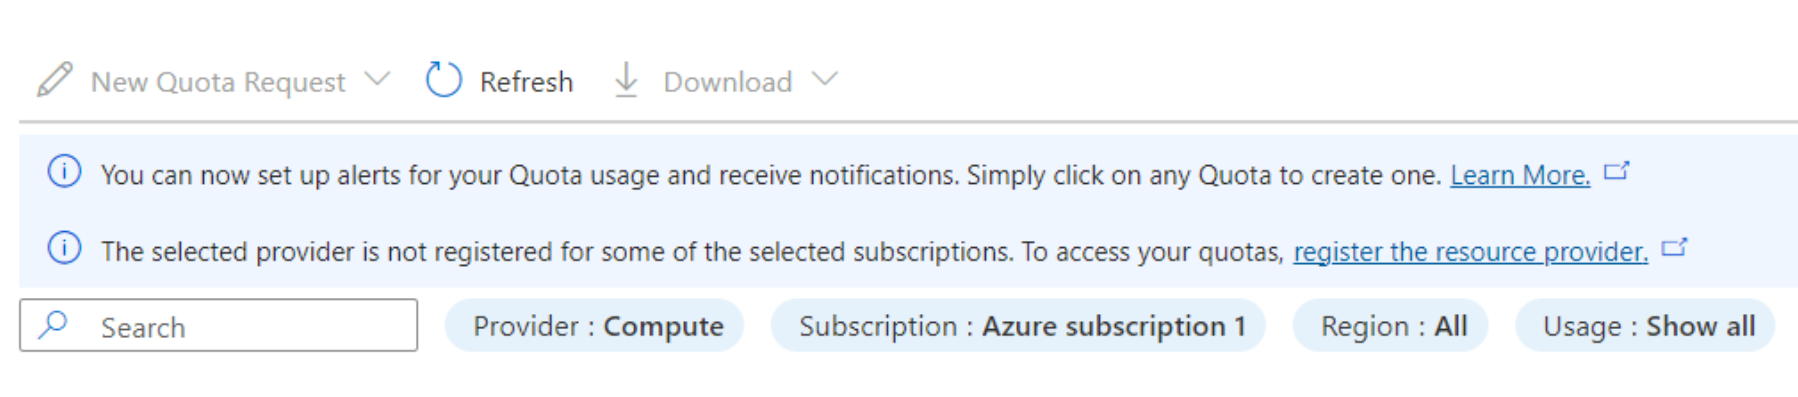Choose Download in the command bar
Screen dimensions: 1798x397
coord(728,82)
